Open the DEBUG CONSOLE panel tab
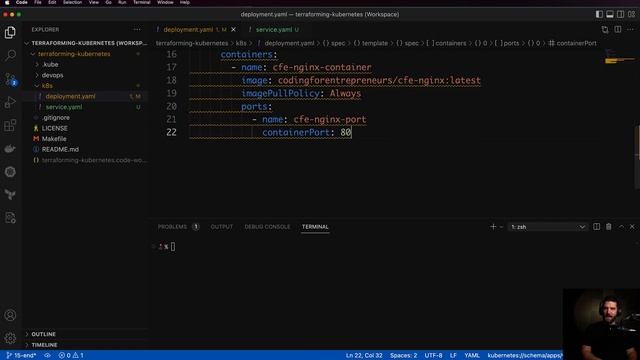This screenshot has width=640, height=360. tap(267, 227)
